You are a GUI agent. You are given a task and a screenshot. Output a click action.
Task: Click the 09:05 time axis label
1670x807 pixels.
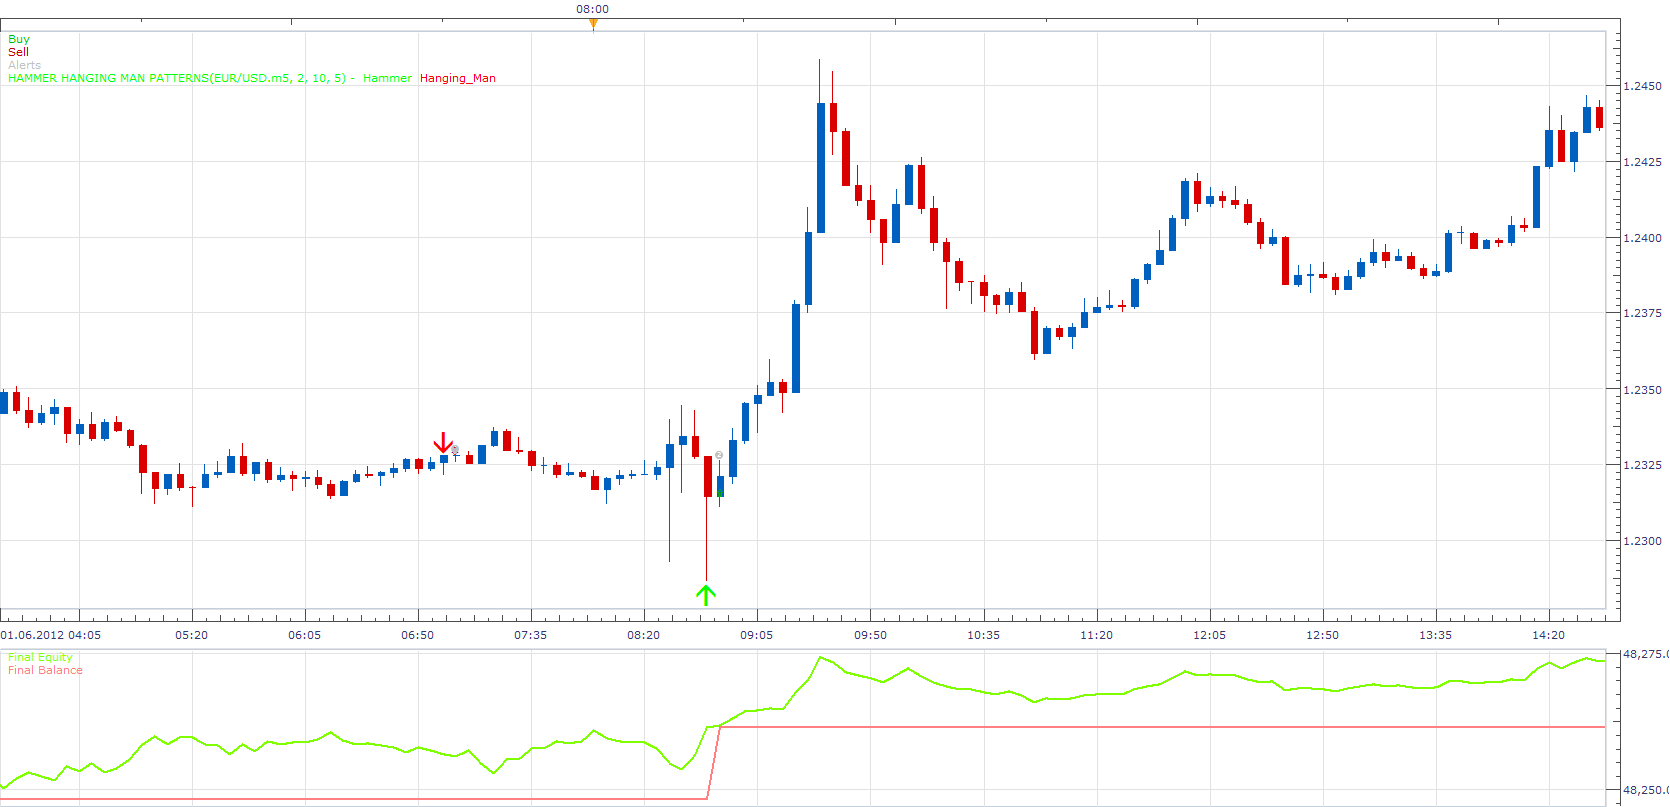[757, 635]
